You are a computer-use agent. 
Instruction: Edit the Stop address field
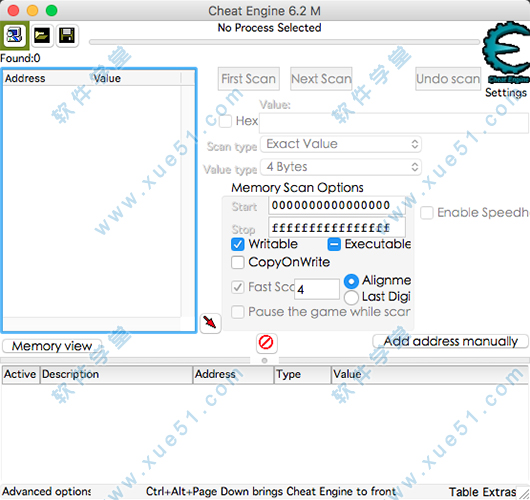(x=337, y=228)
